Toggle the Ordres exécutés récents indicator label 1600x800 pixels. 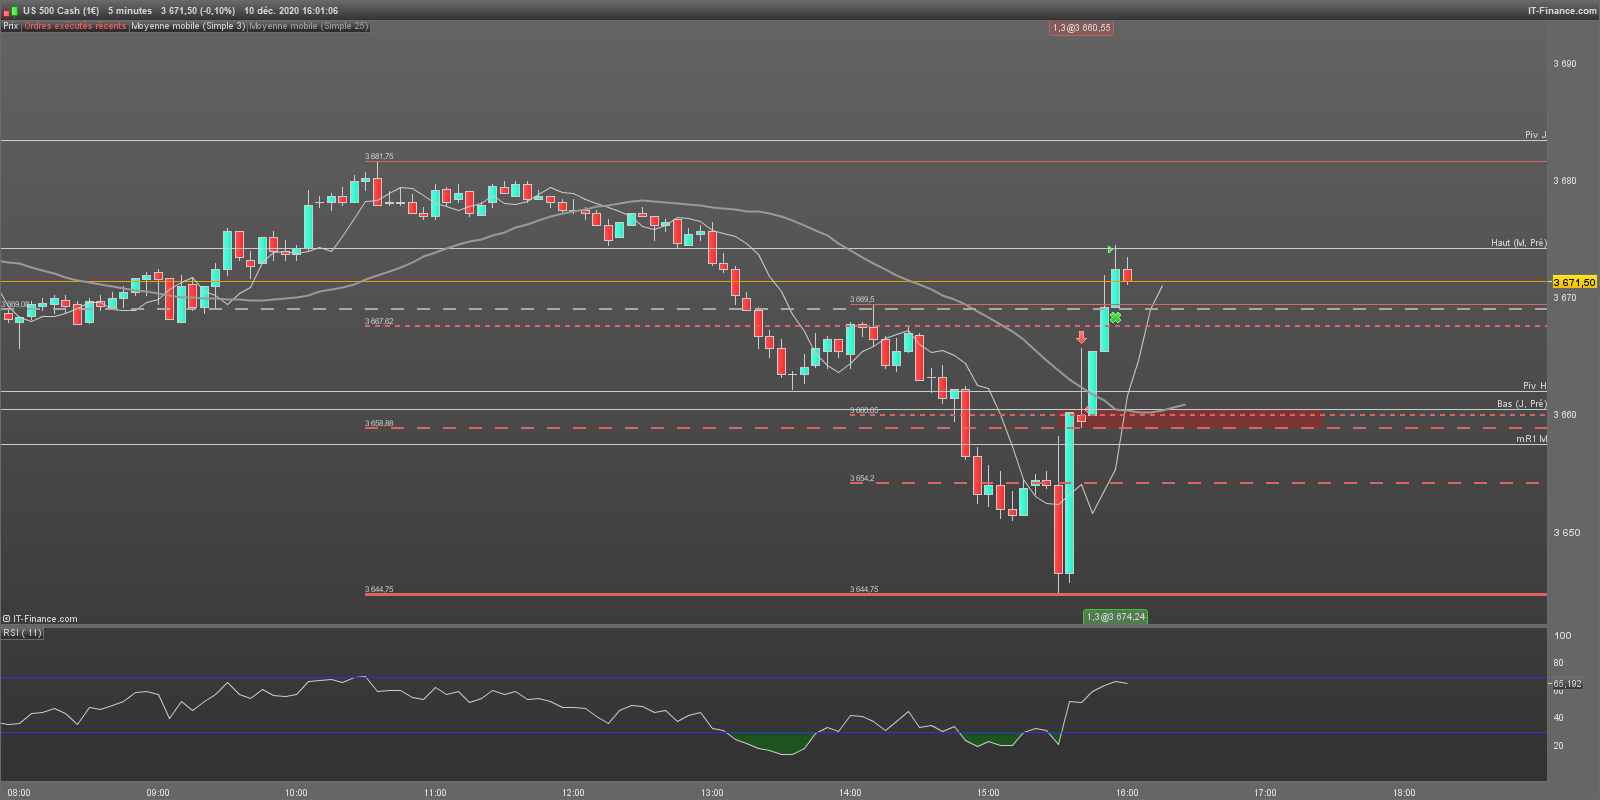pos(75,26)
